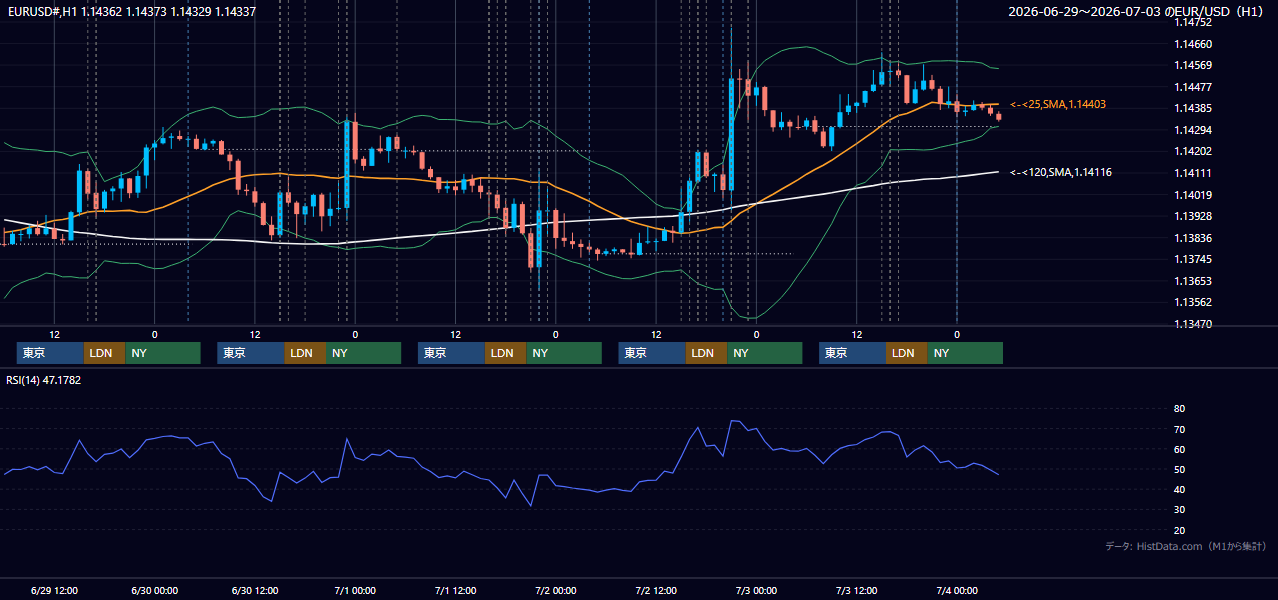1278x600 pixels.
Task: Click the 6/30 12:00 time axis label
Action: [254, 590]
